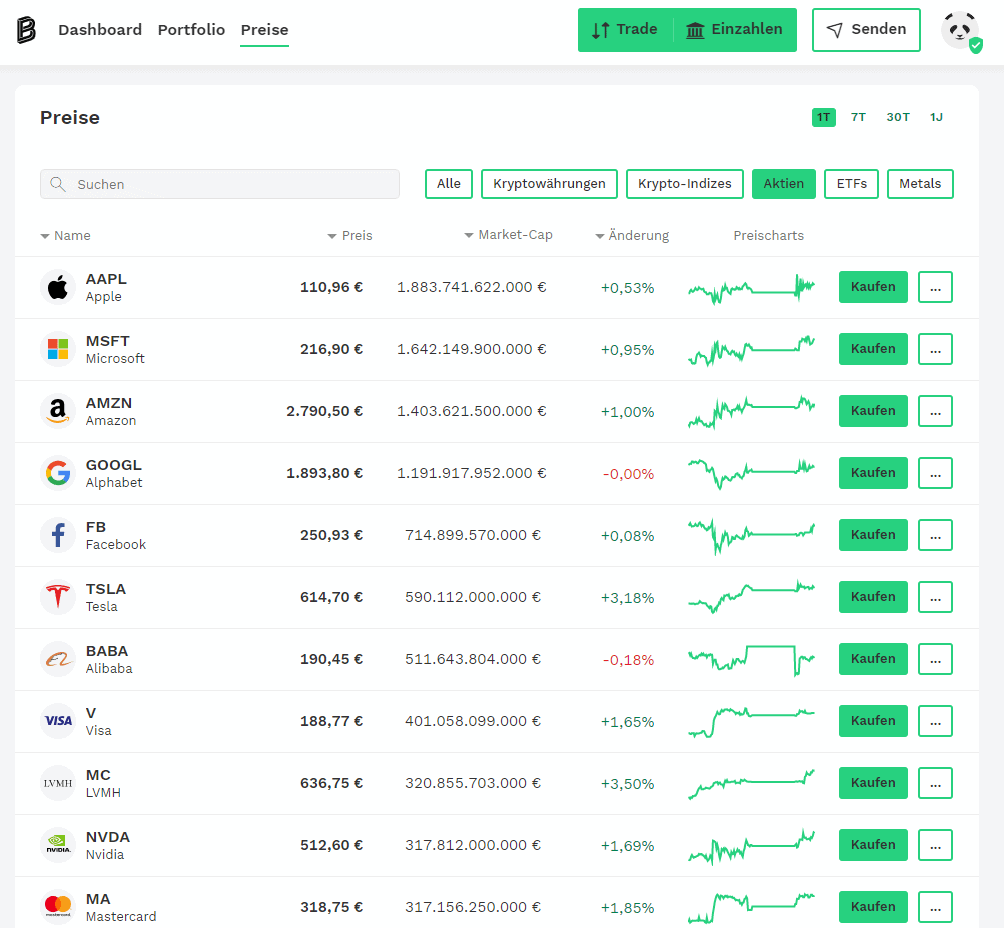Screen dimensions: 1004x928
Task: Open more options for TSLA row
Action: point(935,597)
